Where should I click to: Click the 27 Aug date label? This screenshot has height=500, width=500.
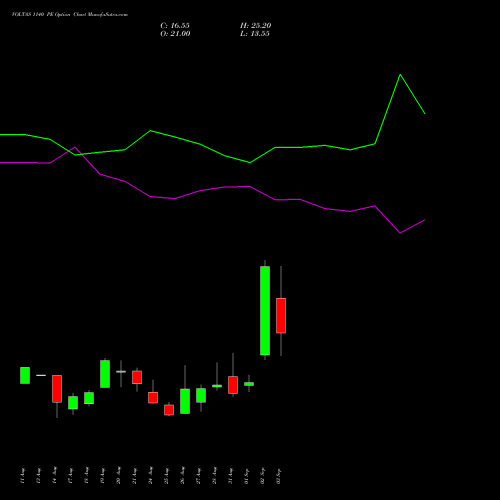[199, 476]
